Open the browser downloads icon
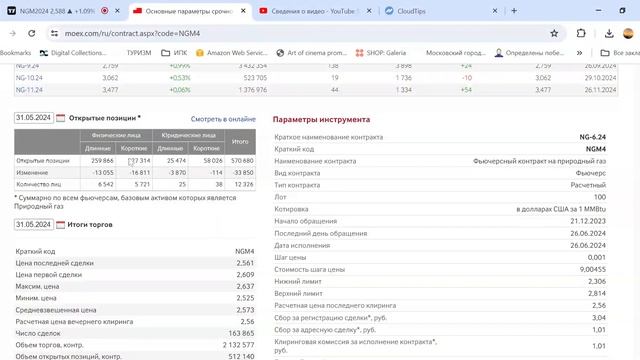Viewport: 640px width, 360px height. click(609, 33)
